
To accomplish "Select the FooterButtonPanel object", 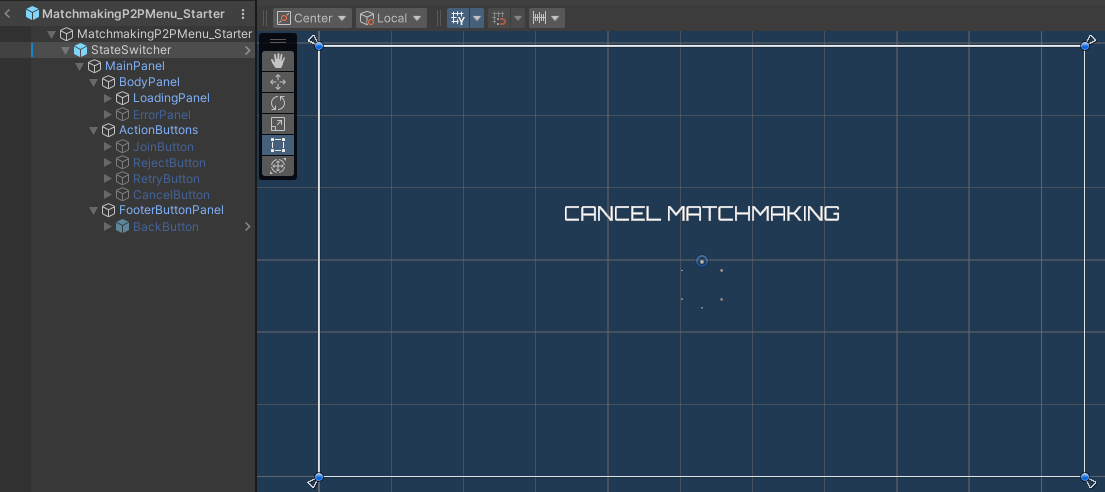I will [171, 210].
